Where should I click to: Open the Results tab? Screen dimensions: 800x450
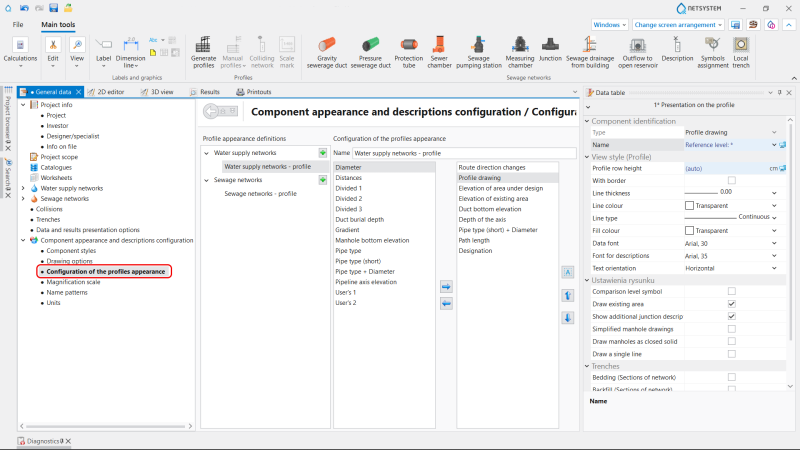coord(205,92)
